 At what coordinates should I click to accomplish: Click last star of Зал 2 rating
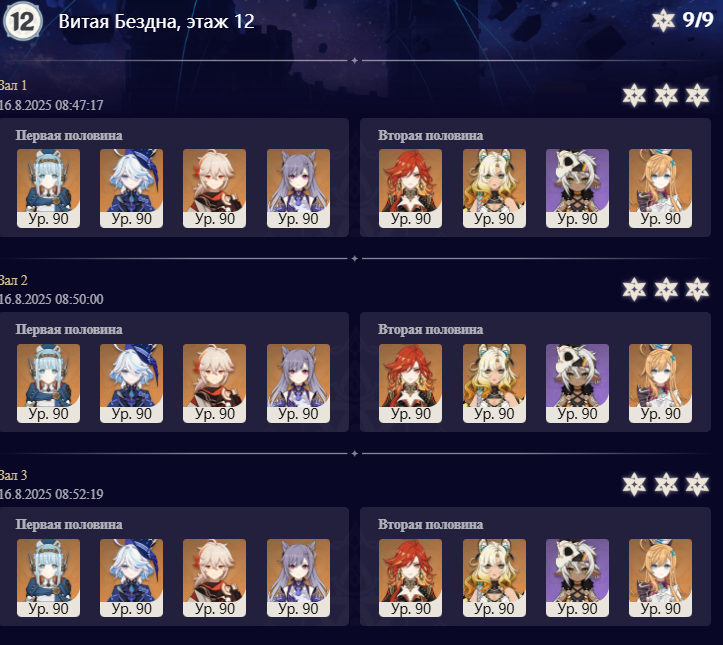point(697,290)
